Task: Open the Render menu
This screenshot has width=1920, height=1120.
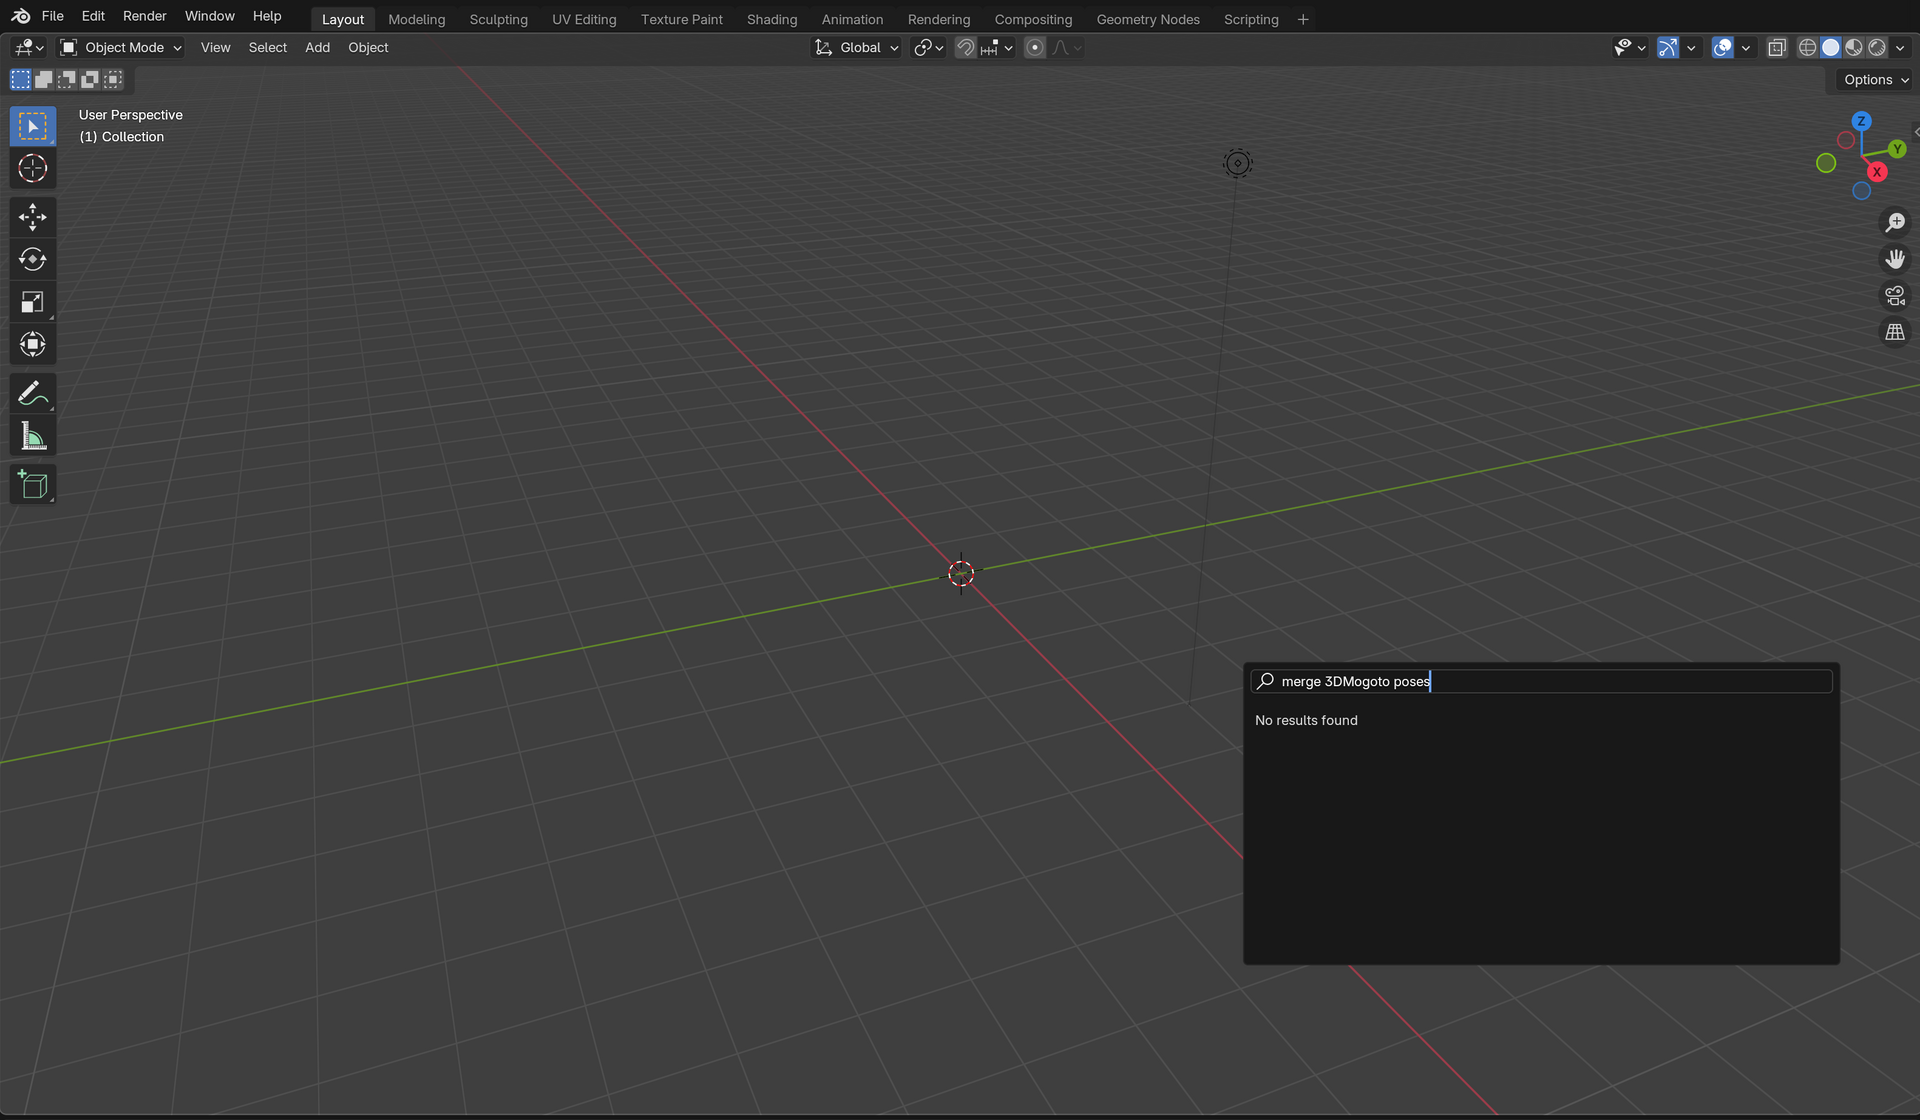Action: (145, 16)
